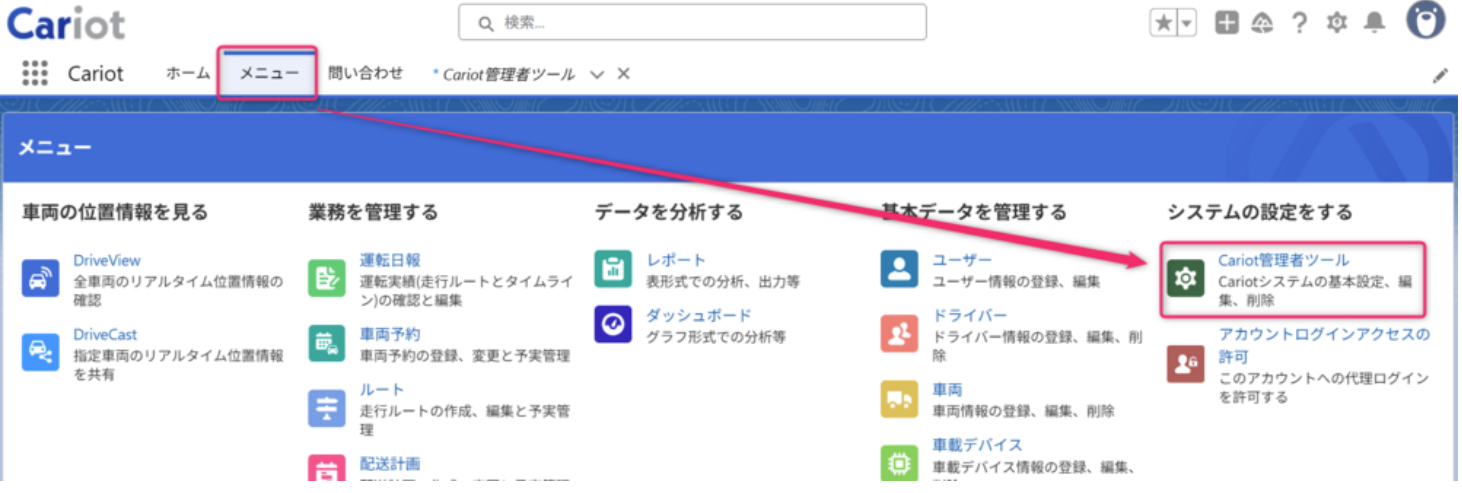Click the Favorites star icon
Screen dimensions: 1462x493
1163,23
